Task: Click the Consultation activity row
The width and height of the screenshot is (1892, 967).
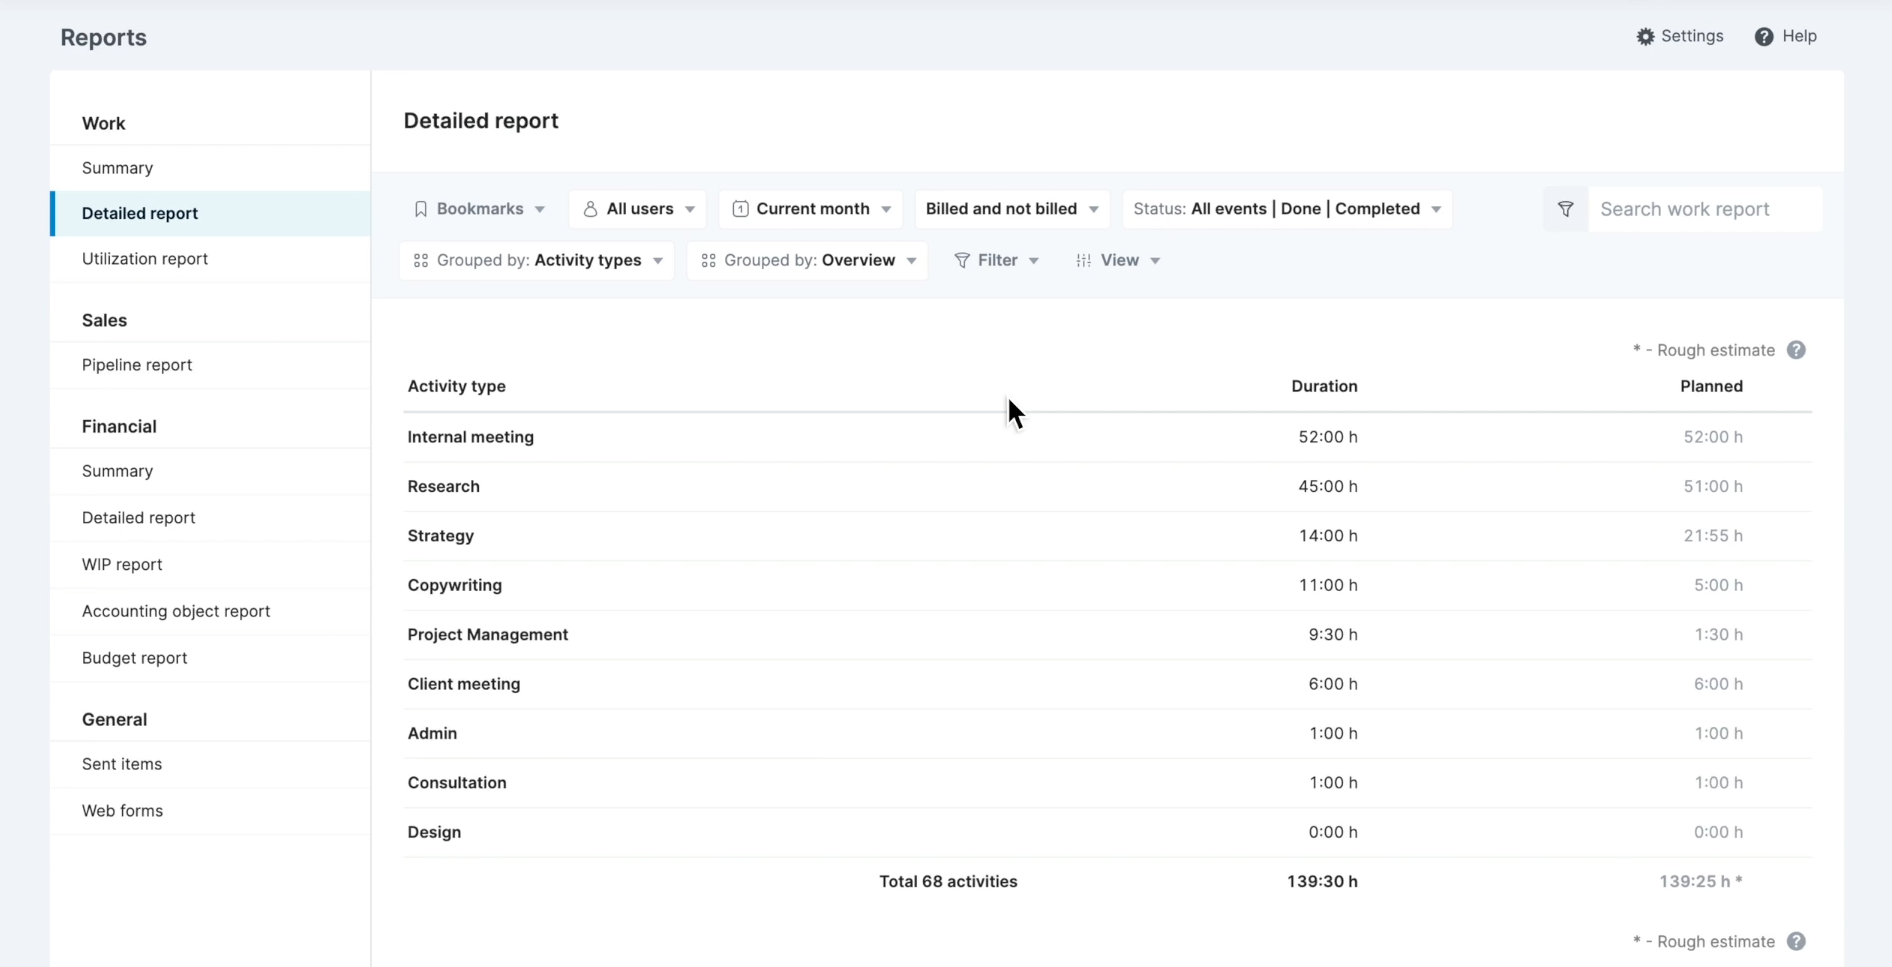Action: pyautogui.click(x=1107, y=783)
